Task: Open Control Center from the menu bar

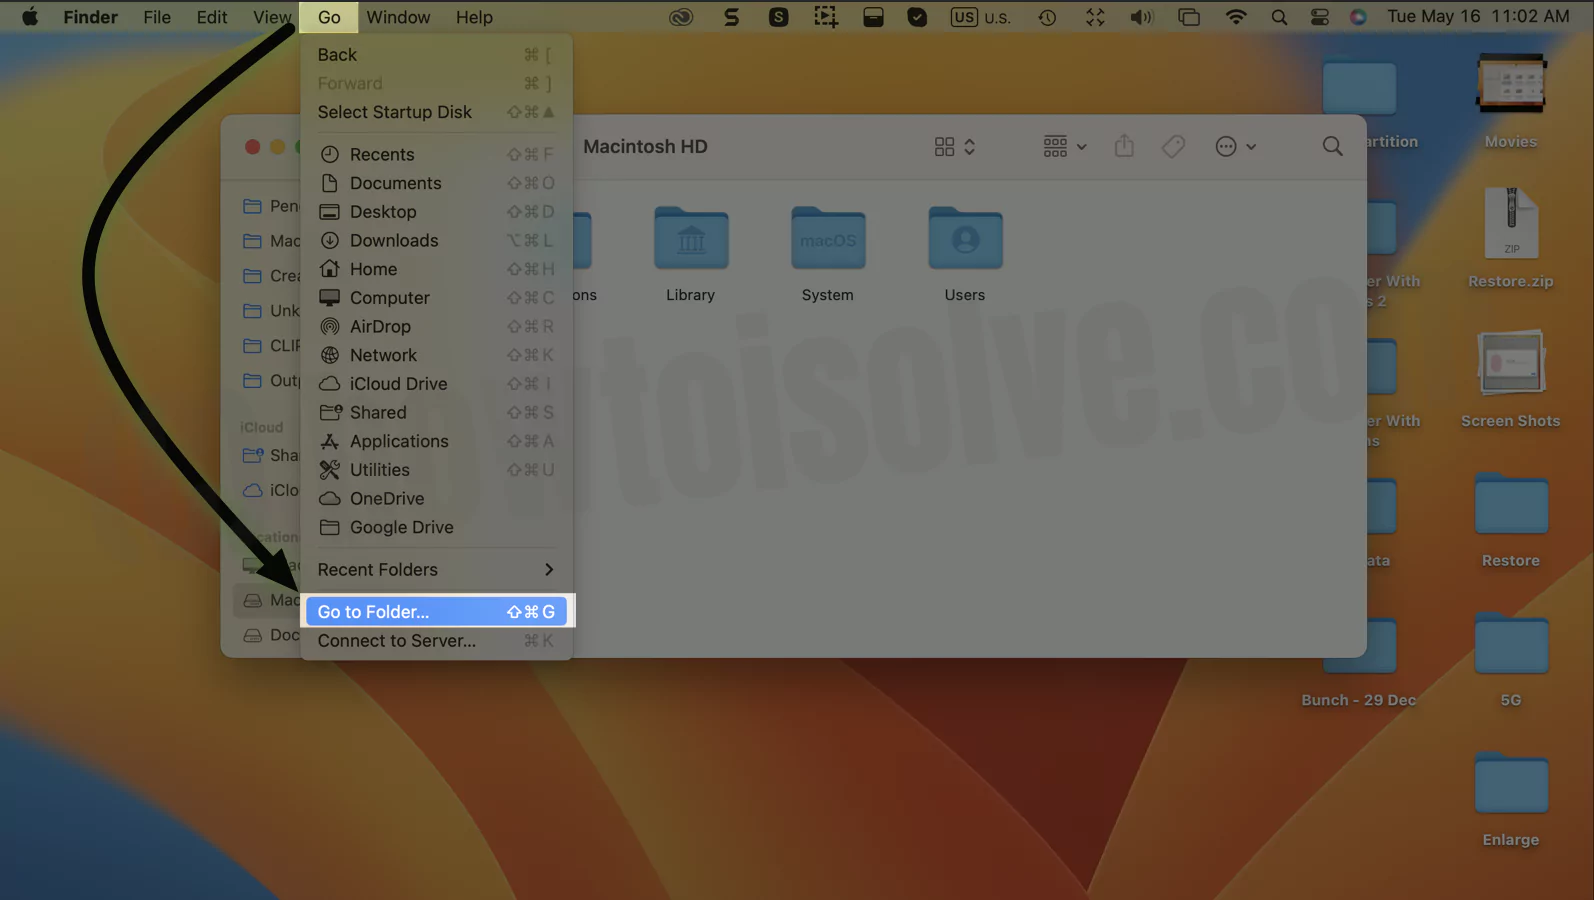Action: [1320, 17]
